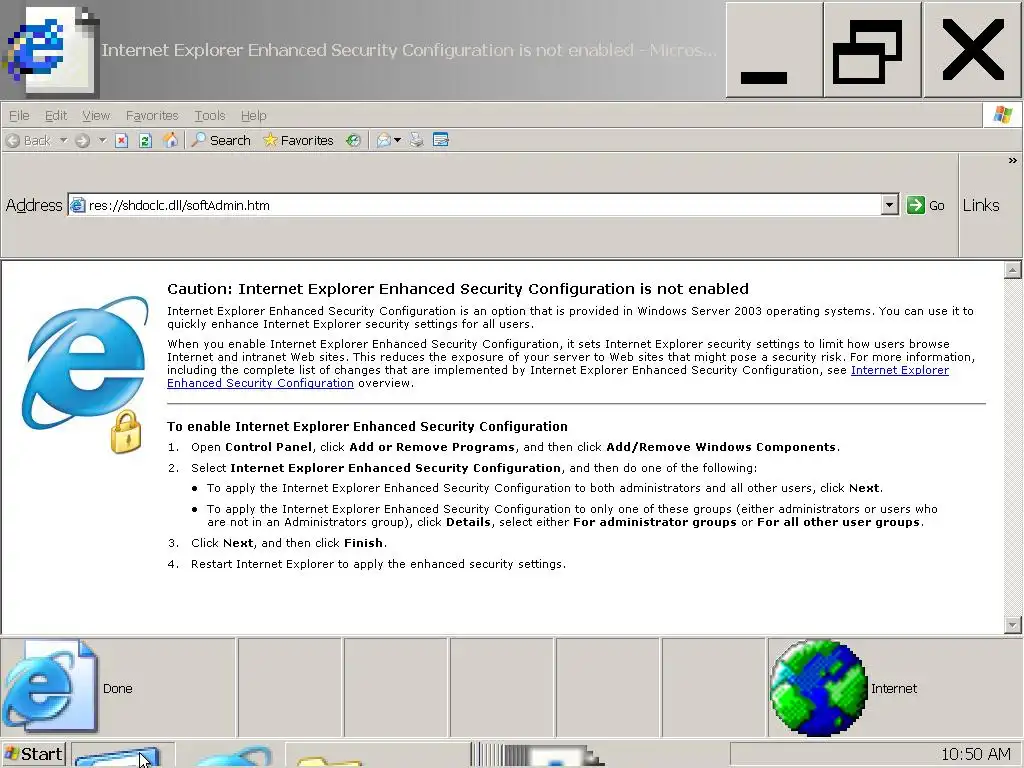Go back using the Back arrow icon
Image resolution: width=1024 pixels, height=768 pixels.
12,140
